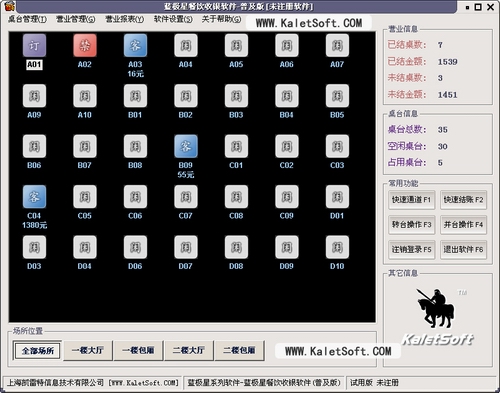Open the 桌台管理 menu

27,19
